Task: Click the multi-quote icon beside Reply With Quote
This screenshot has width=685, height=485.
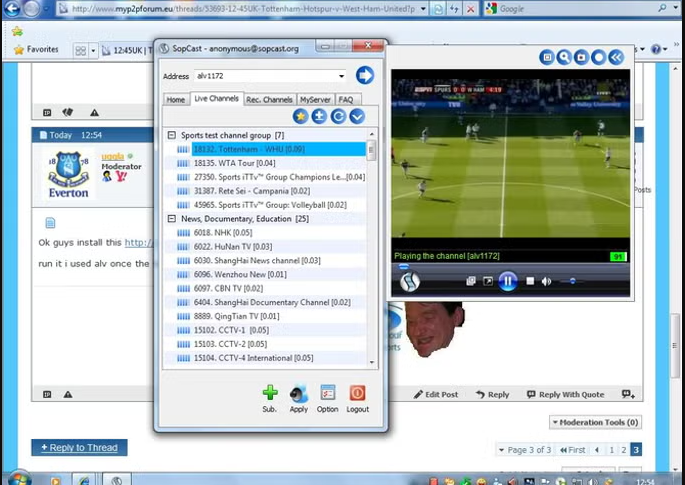Action: (x=628, y=394)
